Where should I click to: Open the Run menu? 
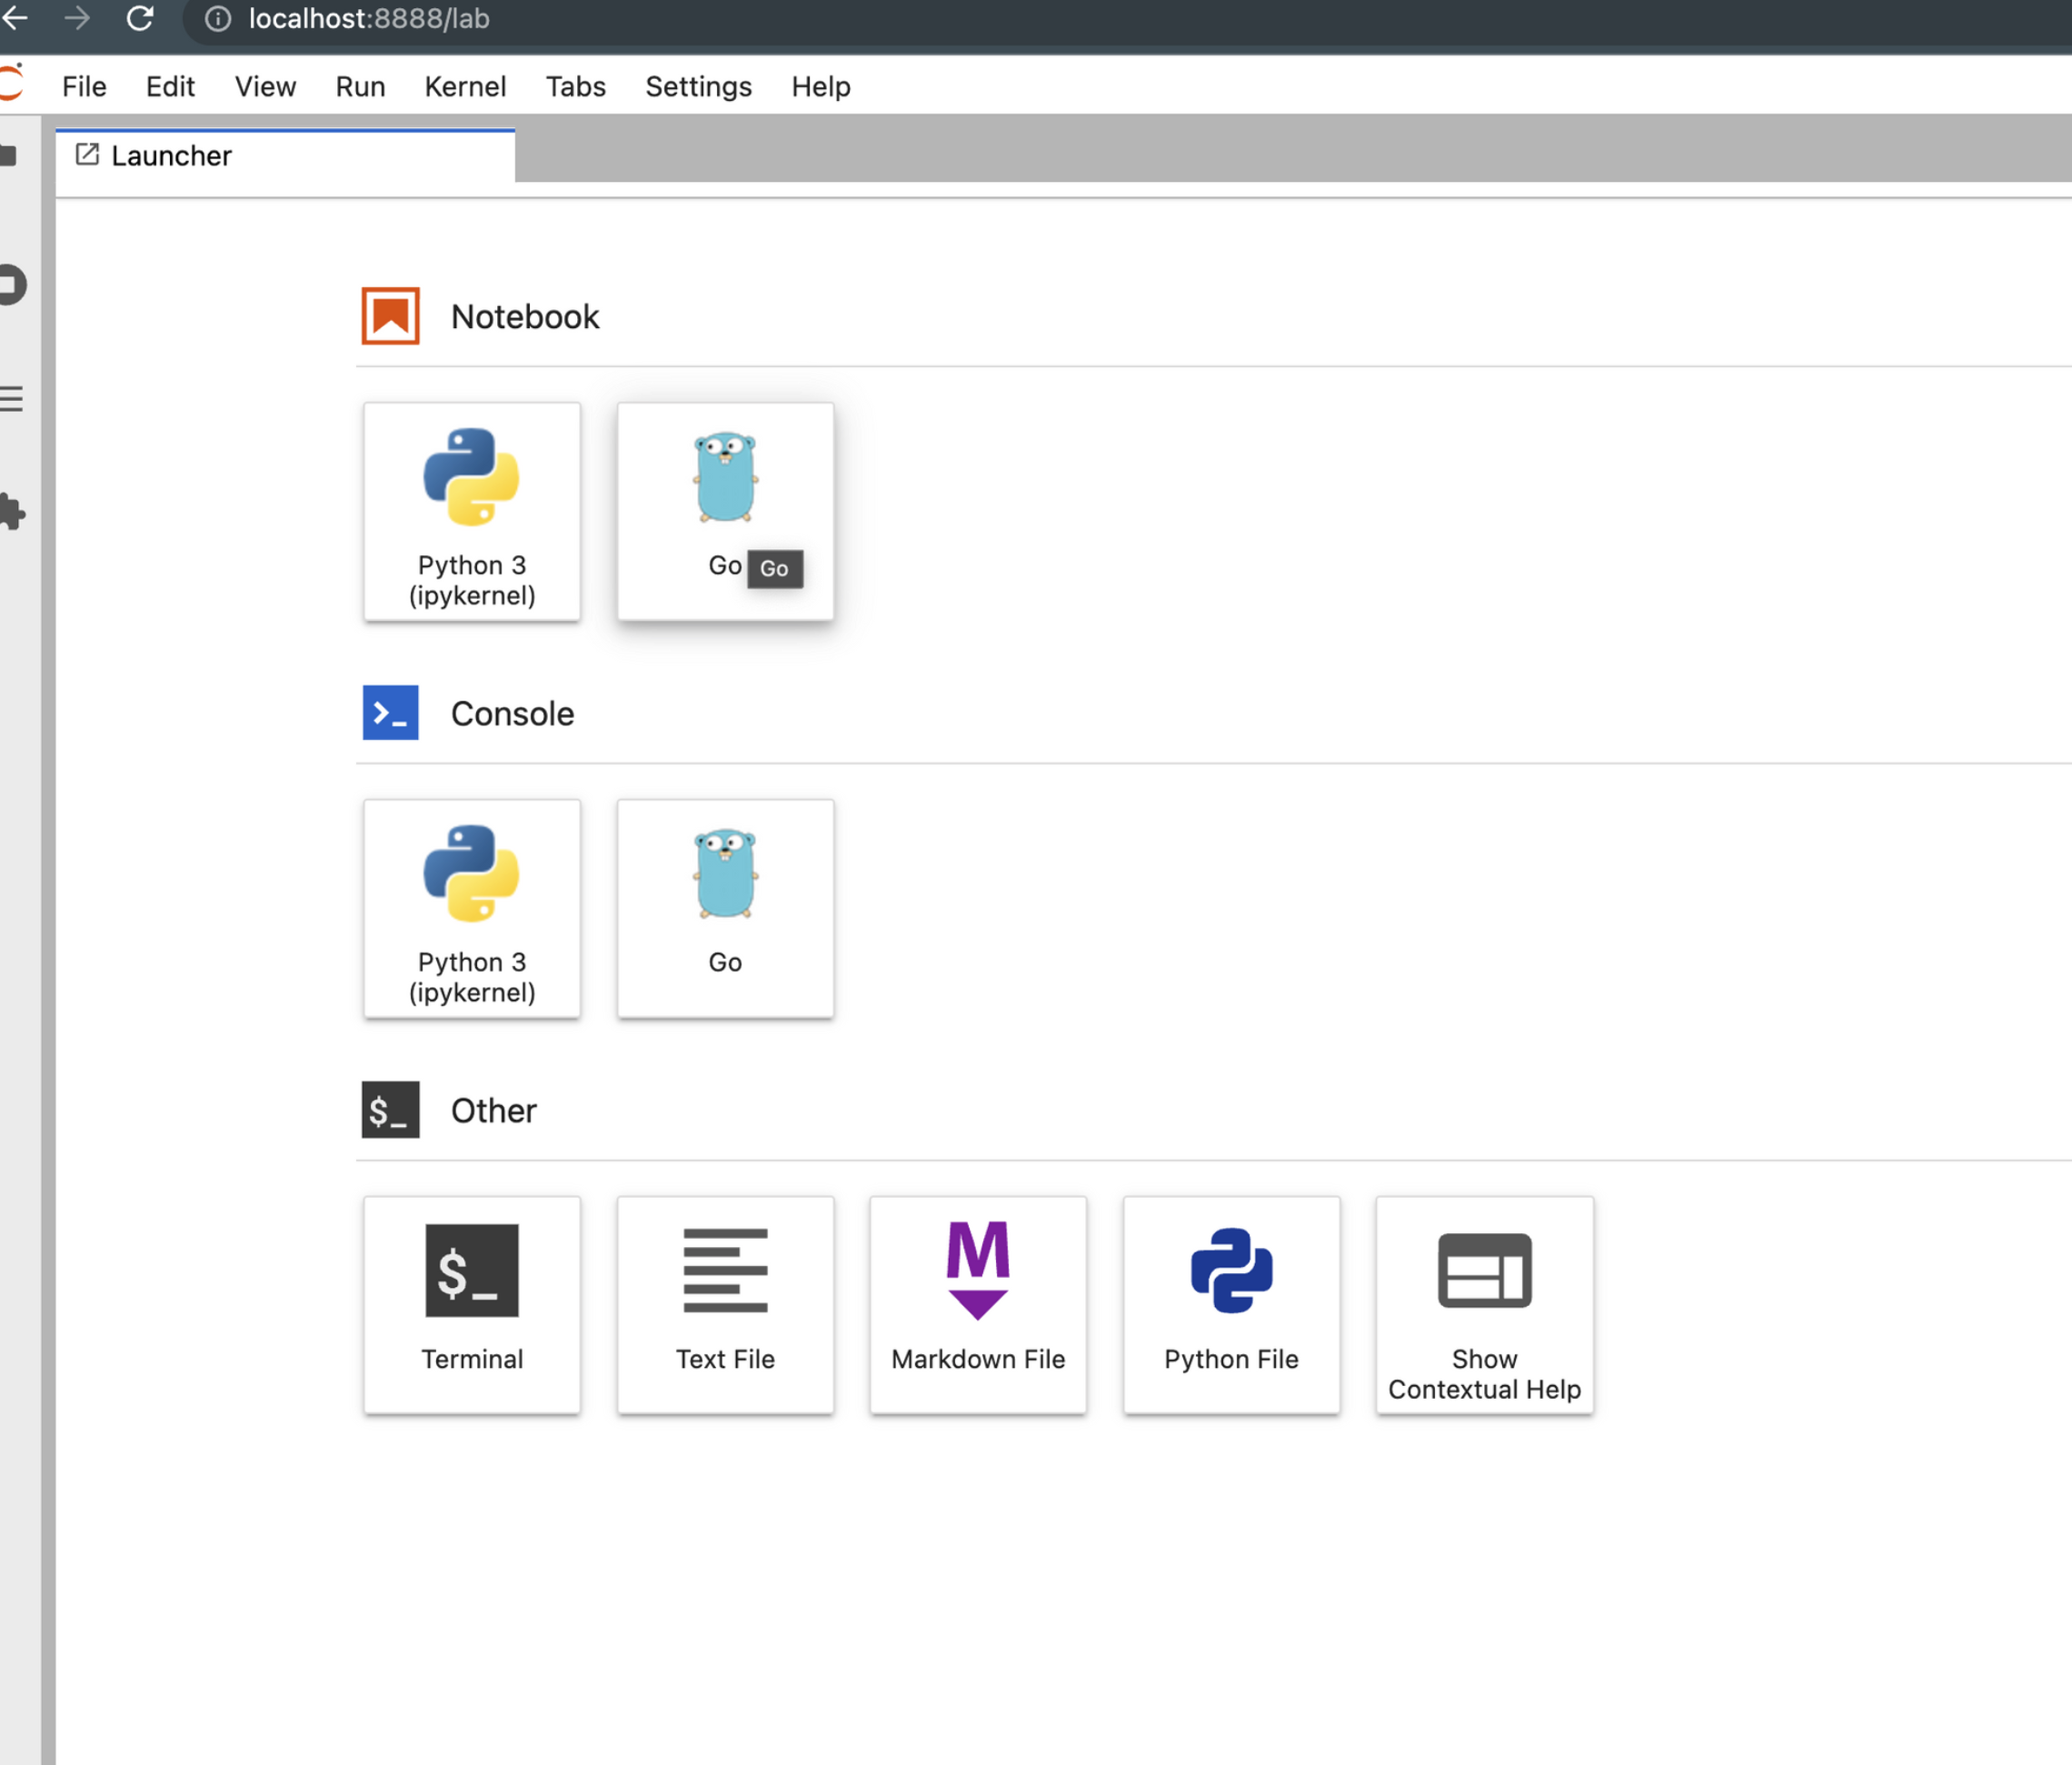[x=360, y=87]
